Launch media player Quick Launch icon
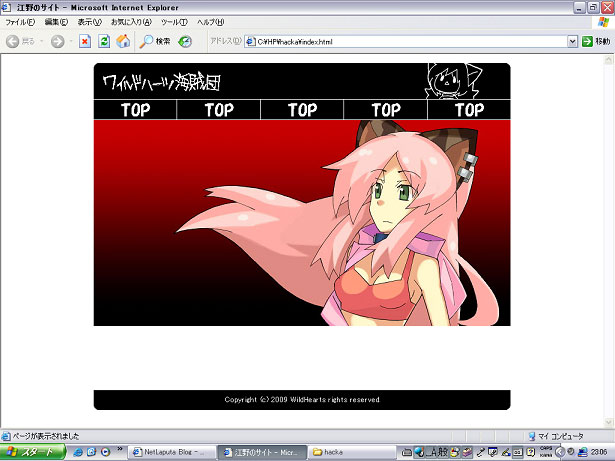Image resolution: width=615 pixels, height=461 pixels. coord(106,452)
